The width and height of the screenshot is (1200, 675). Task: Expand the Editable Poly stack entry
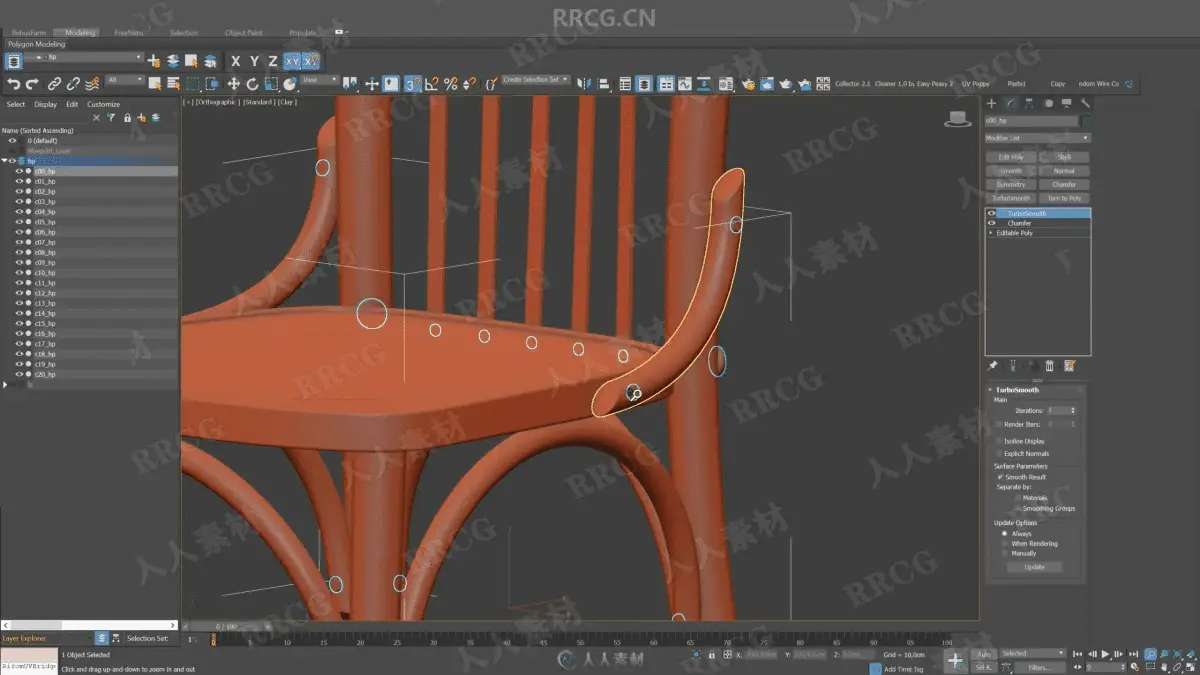click(x=991, y=233)
